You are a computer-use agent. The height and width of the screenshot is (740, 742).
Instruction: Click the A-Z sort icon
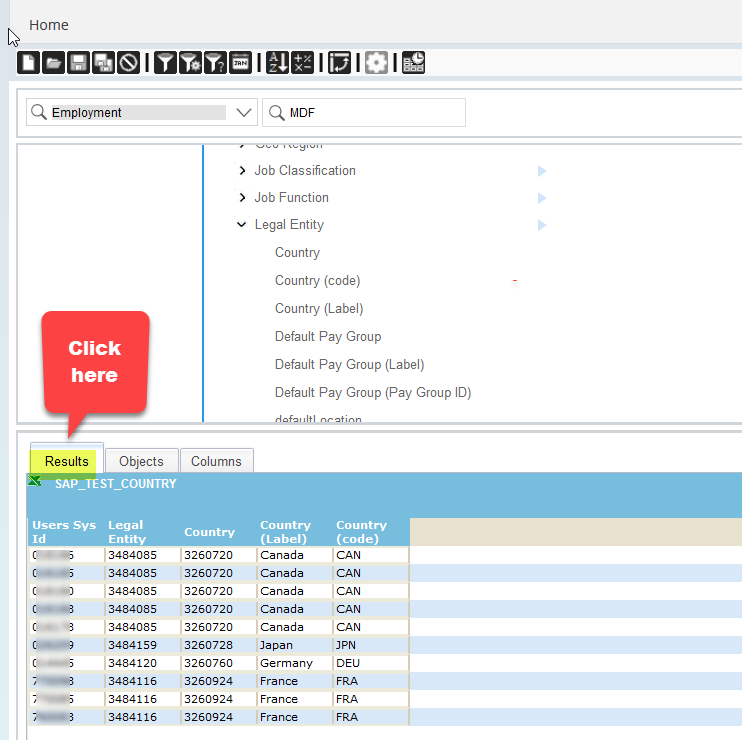(x=277, y=62)
